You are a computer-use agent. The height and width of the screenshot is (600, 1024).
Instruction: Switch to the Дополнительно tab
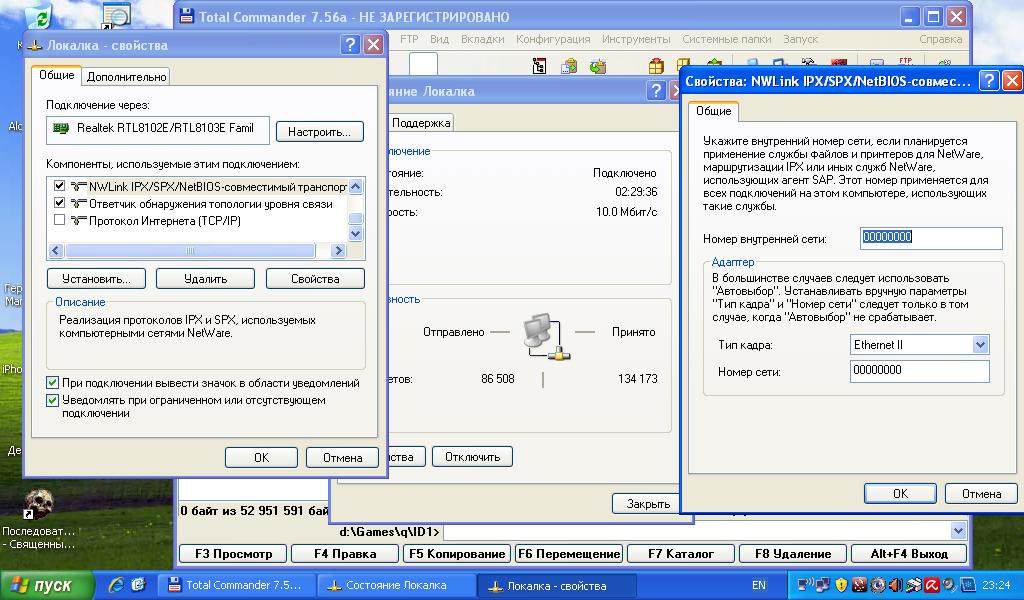point(127,77)
